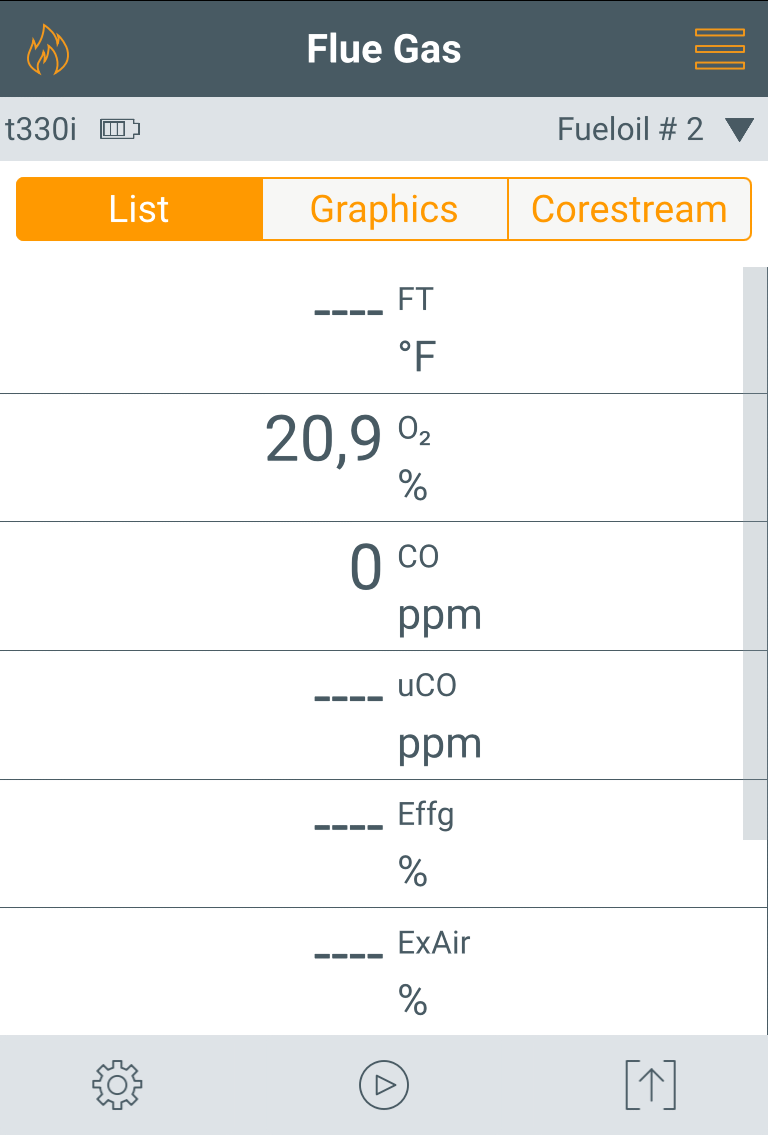The height and width of the screenshot is (1135, 768).
Task: Tap the ExAir % measurement row
Action: [372, 971]
